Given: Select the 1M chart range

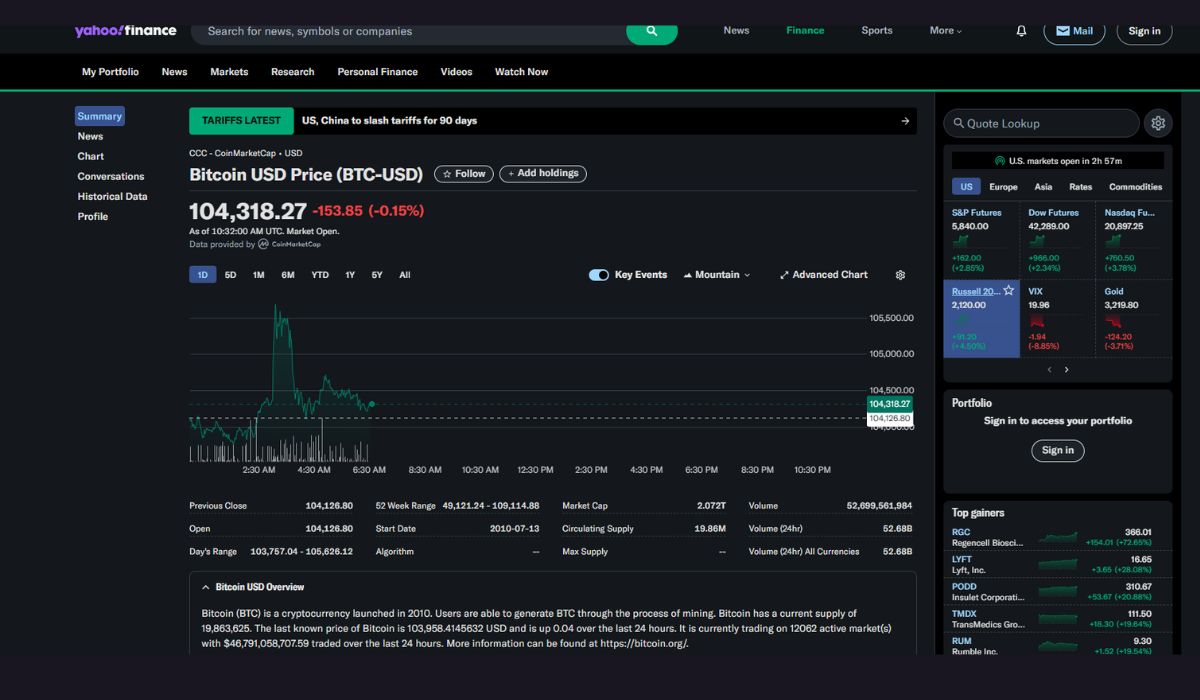Looking at the screenshot, I should click(259, 275).
